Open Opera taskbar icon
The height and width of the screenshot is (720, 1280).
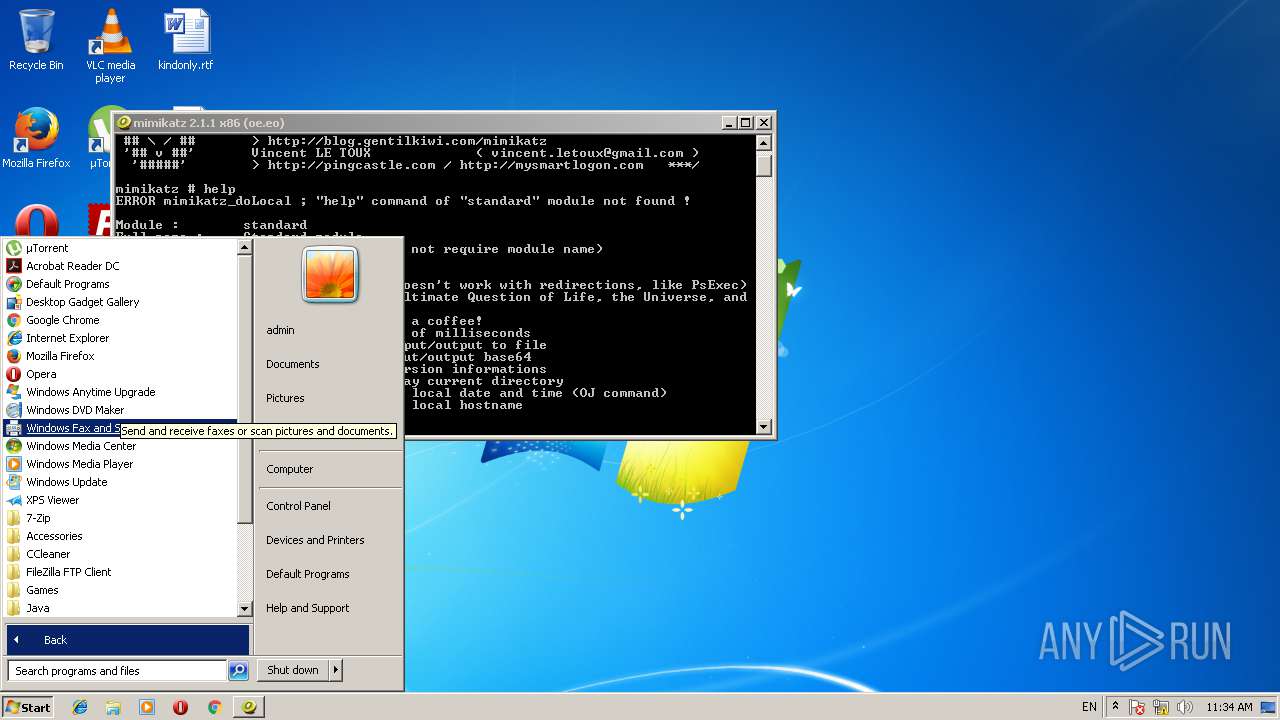click(x=180, y=707)
